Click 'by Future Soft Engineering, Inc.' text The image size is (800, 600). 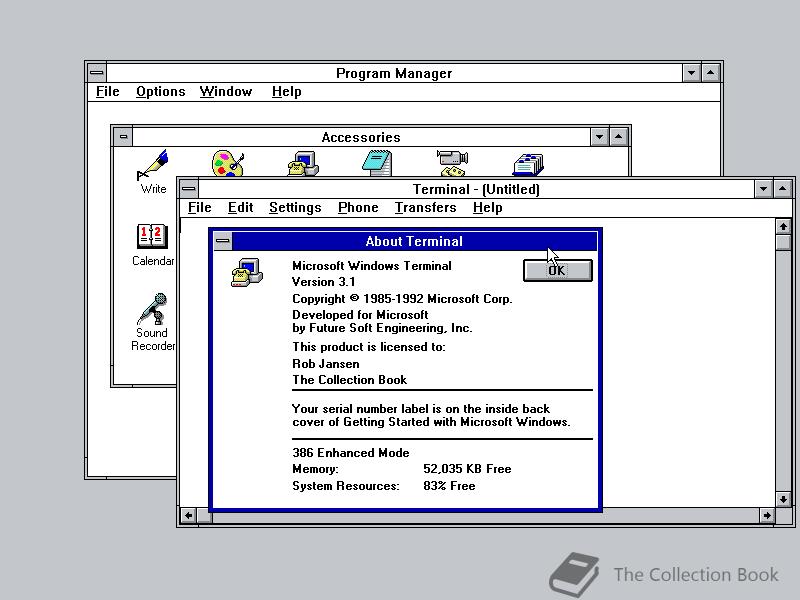coord(382,328)
